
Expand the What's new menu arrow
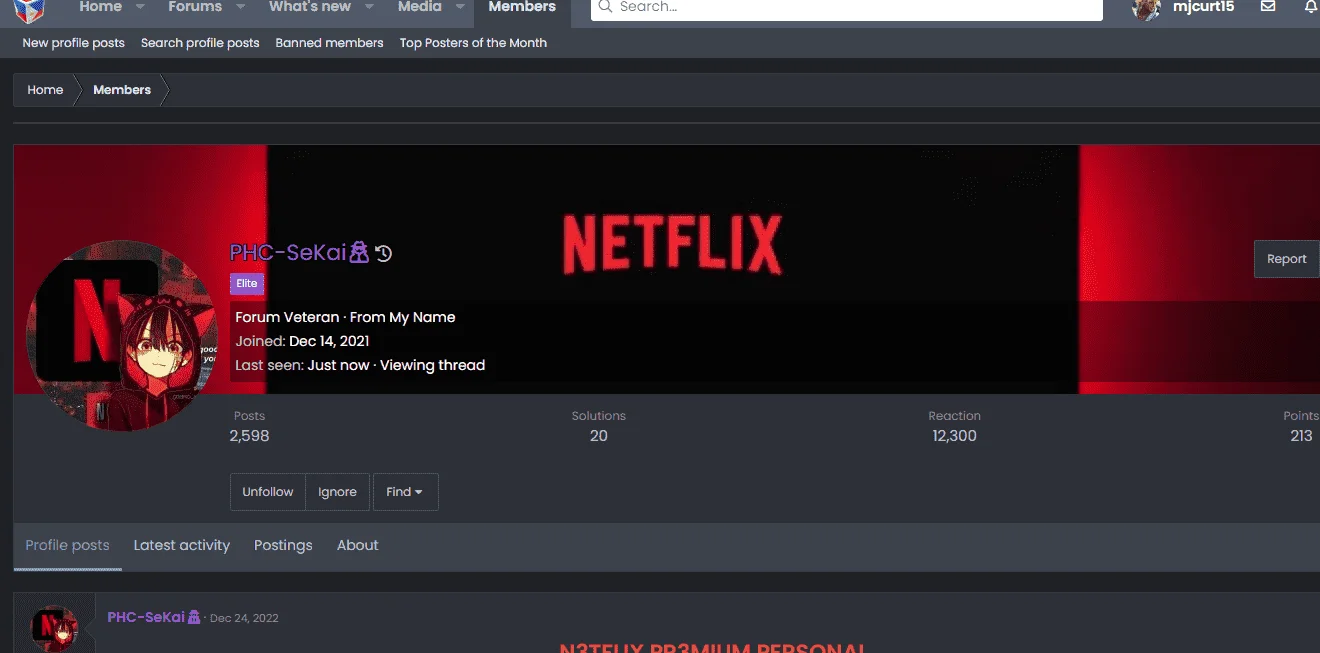370,7
